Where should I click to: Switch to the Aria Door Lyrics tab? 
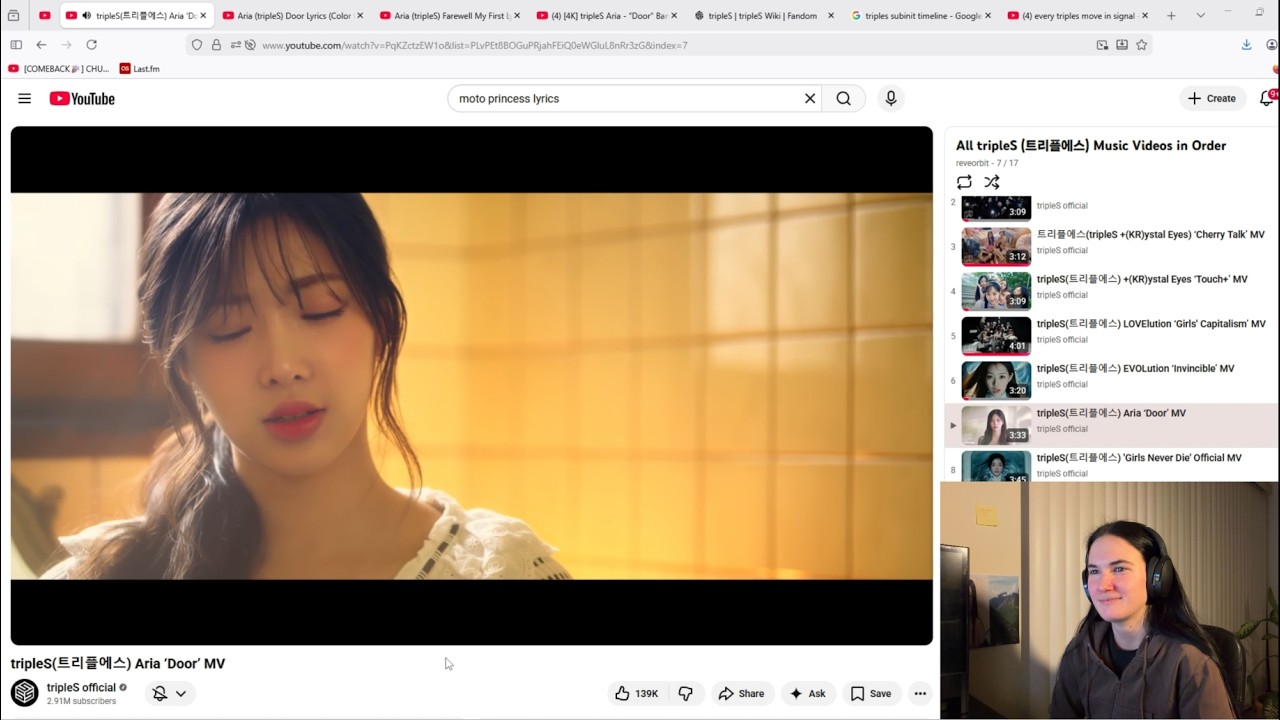click(291, 15)
